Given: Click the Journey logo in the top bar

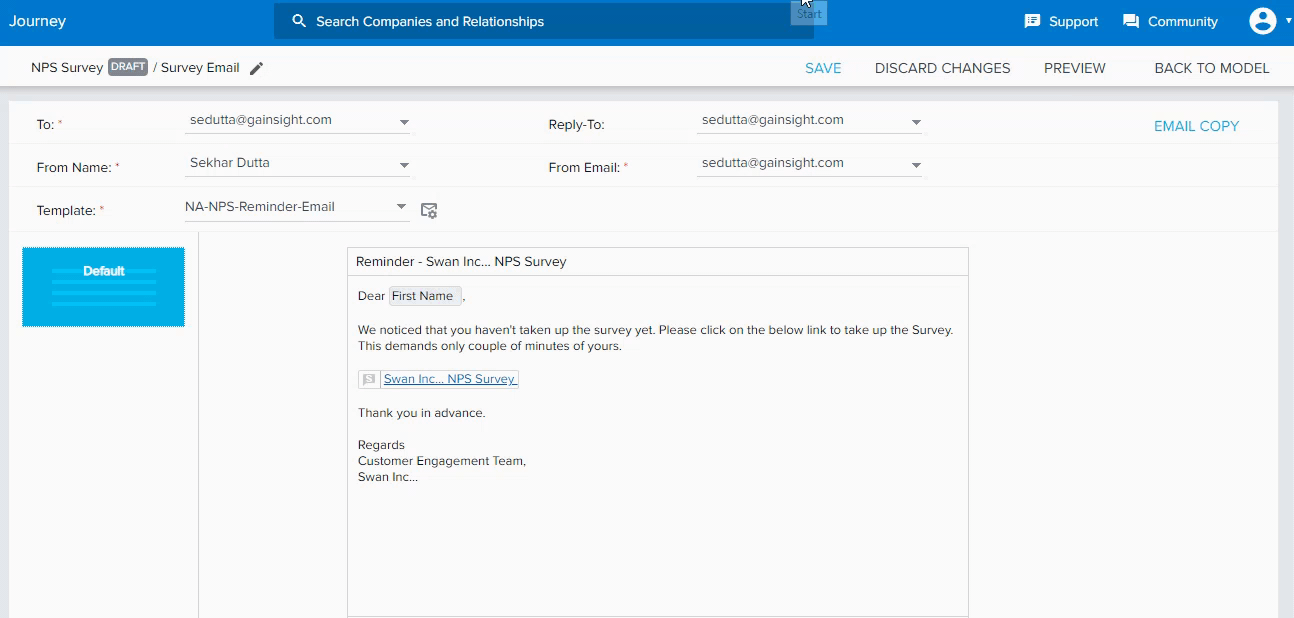Looking at the screenshot, I should [x=37, y=20].
